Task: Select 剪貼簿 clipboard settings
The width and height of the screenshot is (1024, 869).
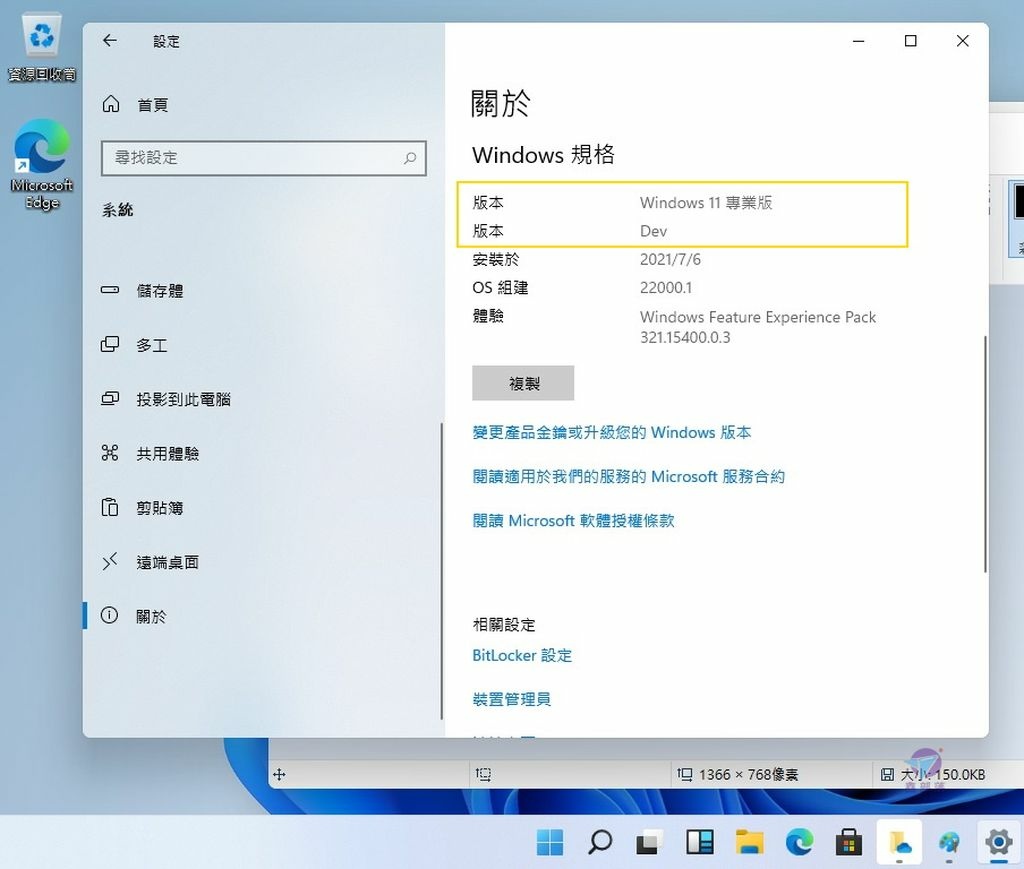Action: (142, 507)
